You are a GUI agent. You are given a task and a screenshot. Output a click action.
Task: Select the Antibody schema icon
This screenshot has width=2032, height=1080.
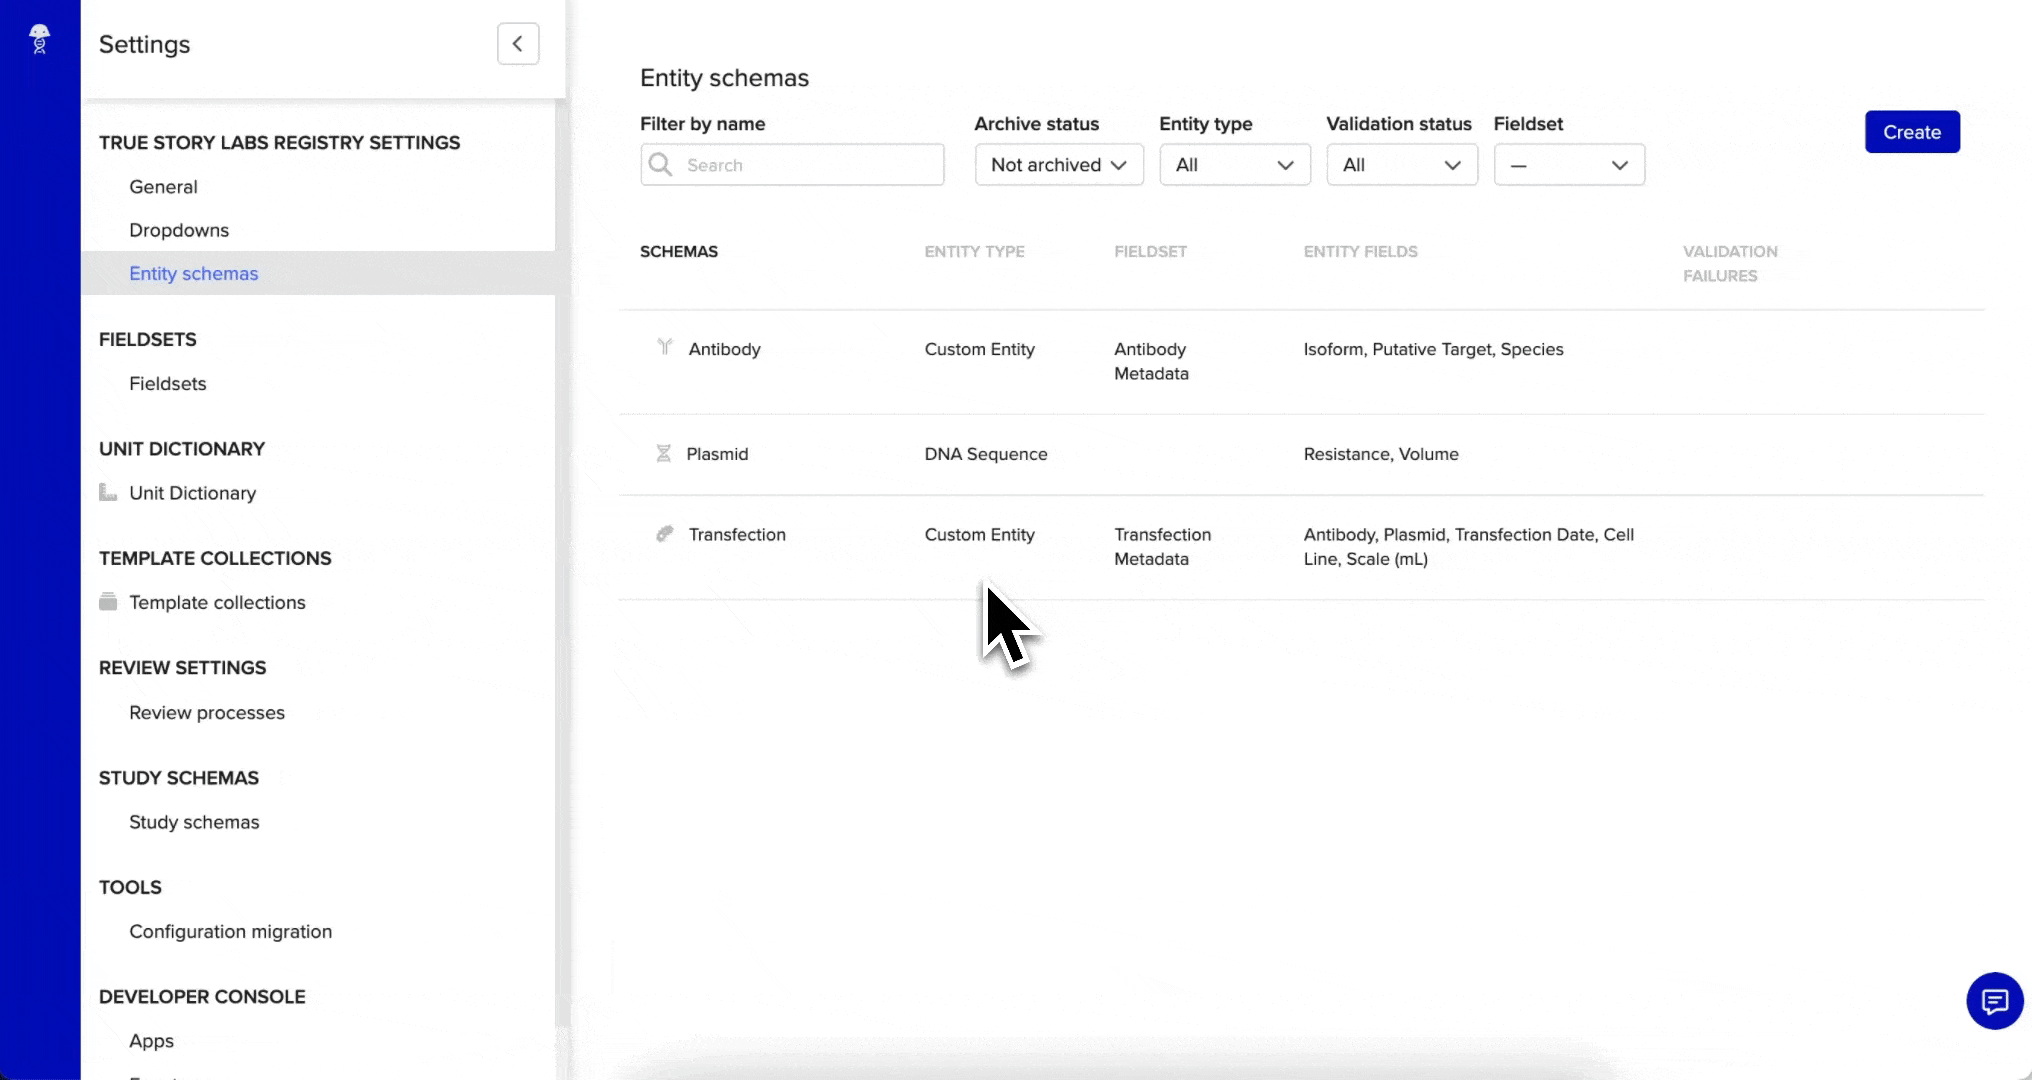click(x=665, y=347)
